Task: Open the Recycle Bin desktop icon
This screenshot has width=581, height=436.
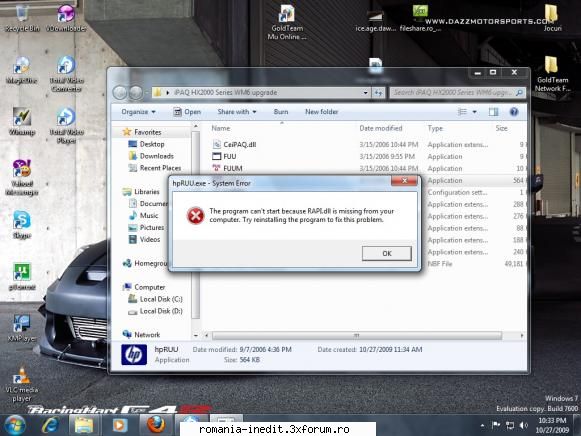Action: point(22,19)
